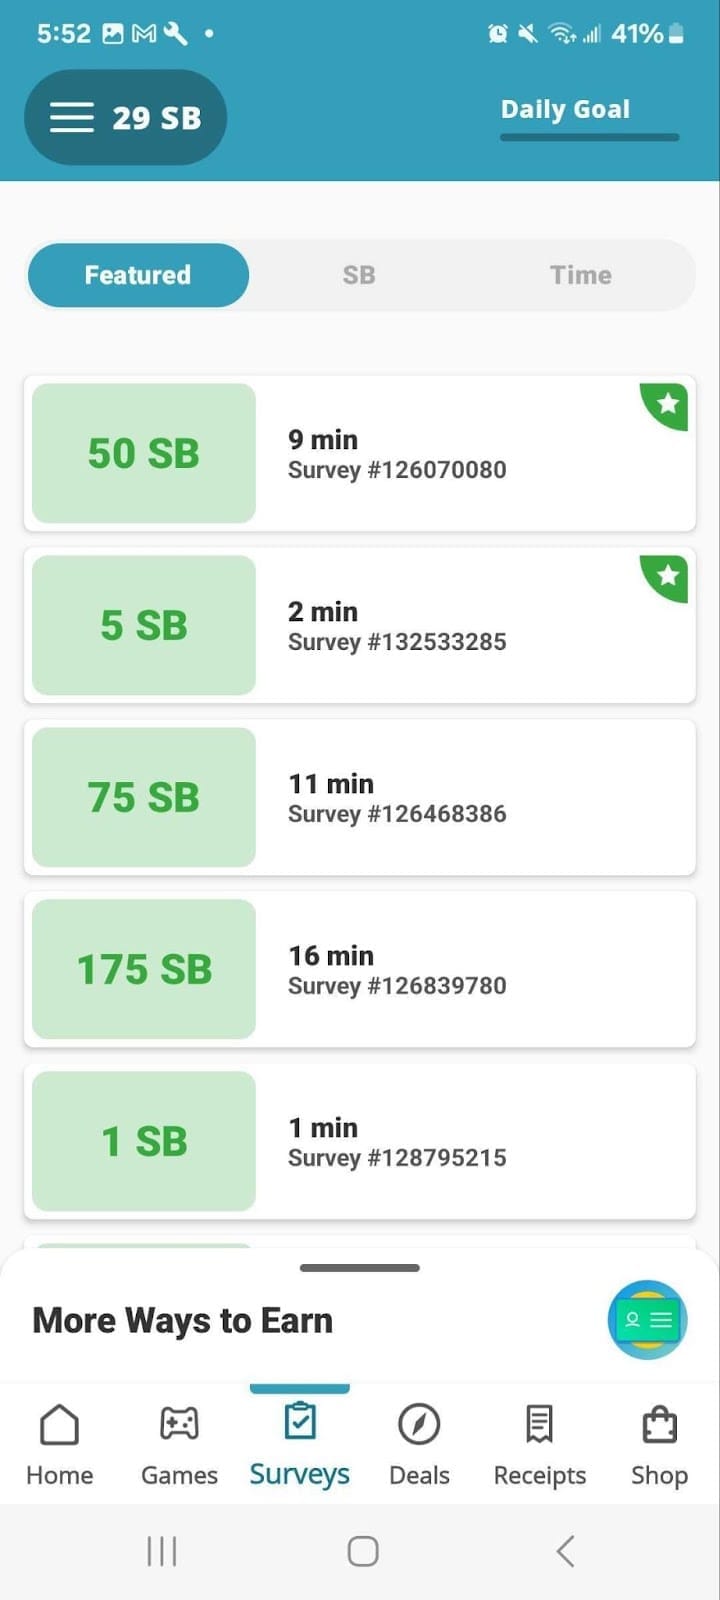Sort surveys by Time

pos(580,275)
